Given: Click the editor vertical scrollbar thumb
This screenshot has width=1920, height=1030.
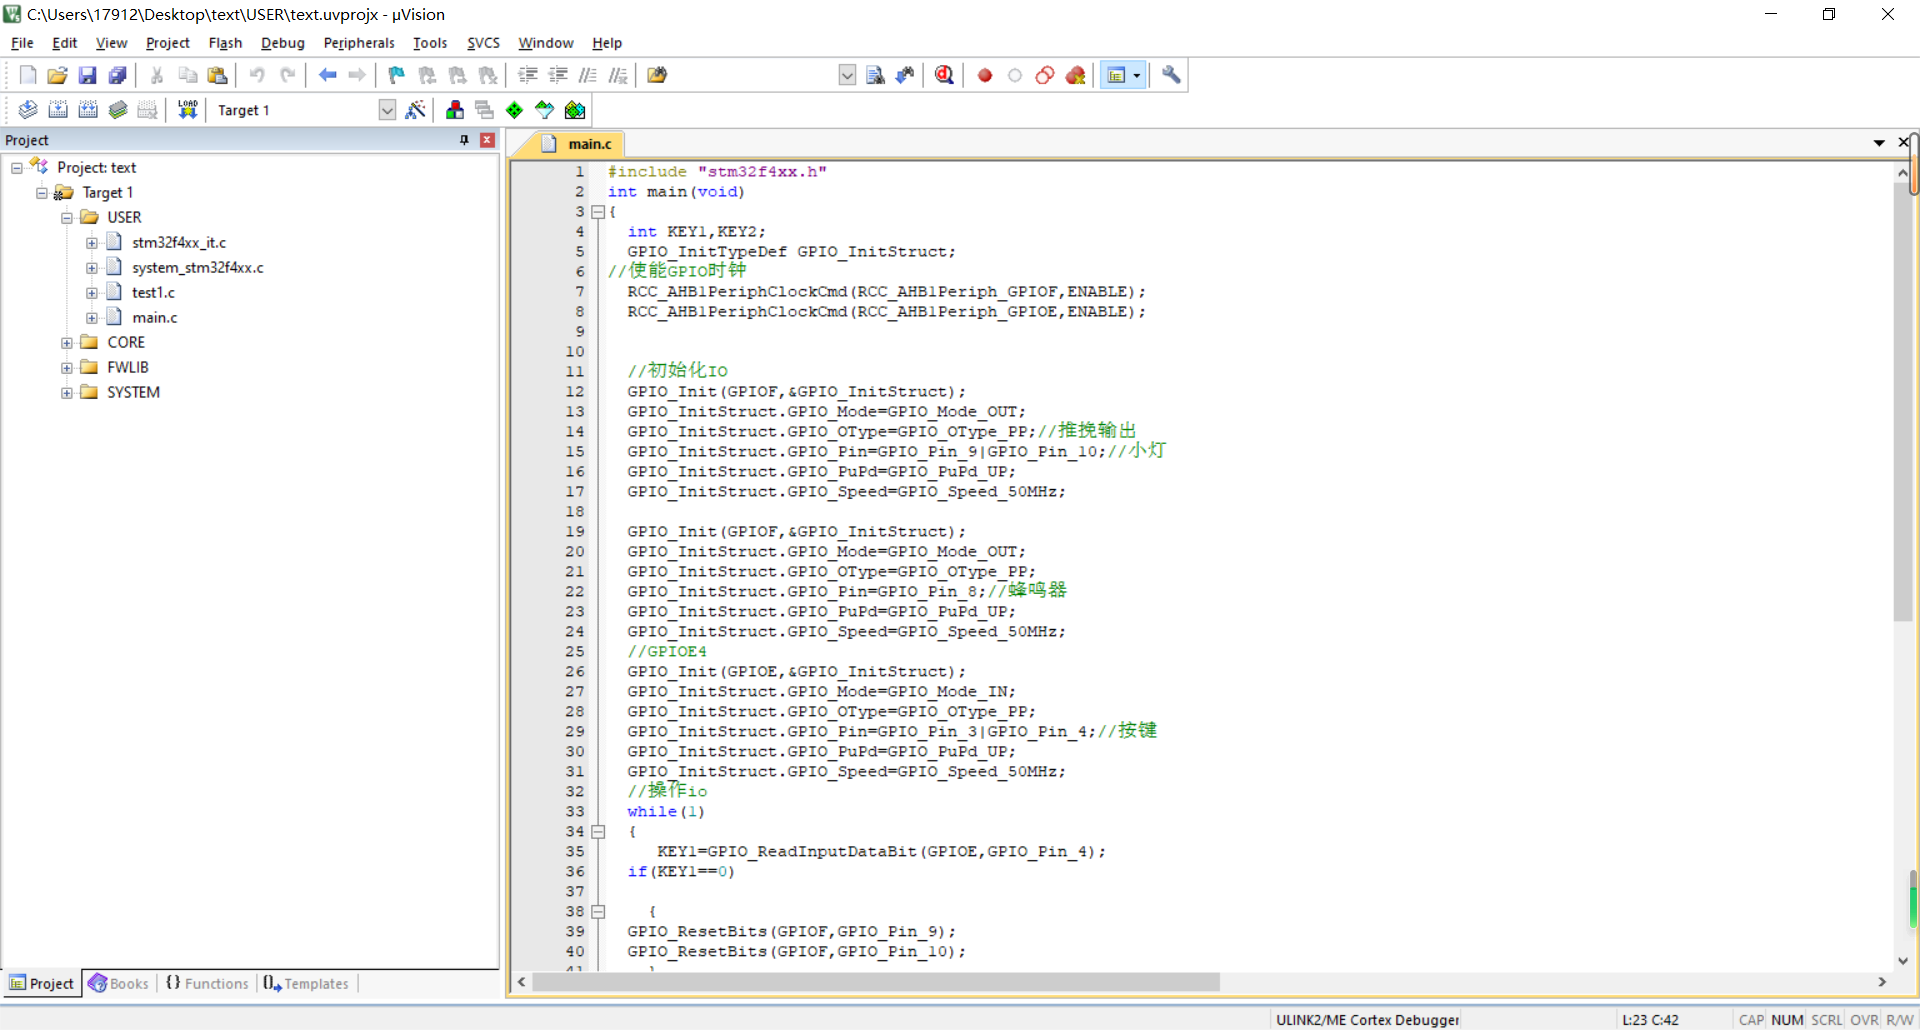Looking at the screenshot, I should pyautogui.click(x=1903, y=400).
